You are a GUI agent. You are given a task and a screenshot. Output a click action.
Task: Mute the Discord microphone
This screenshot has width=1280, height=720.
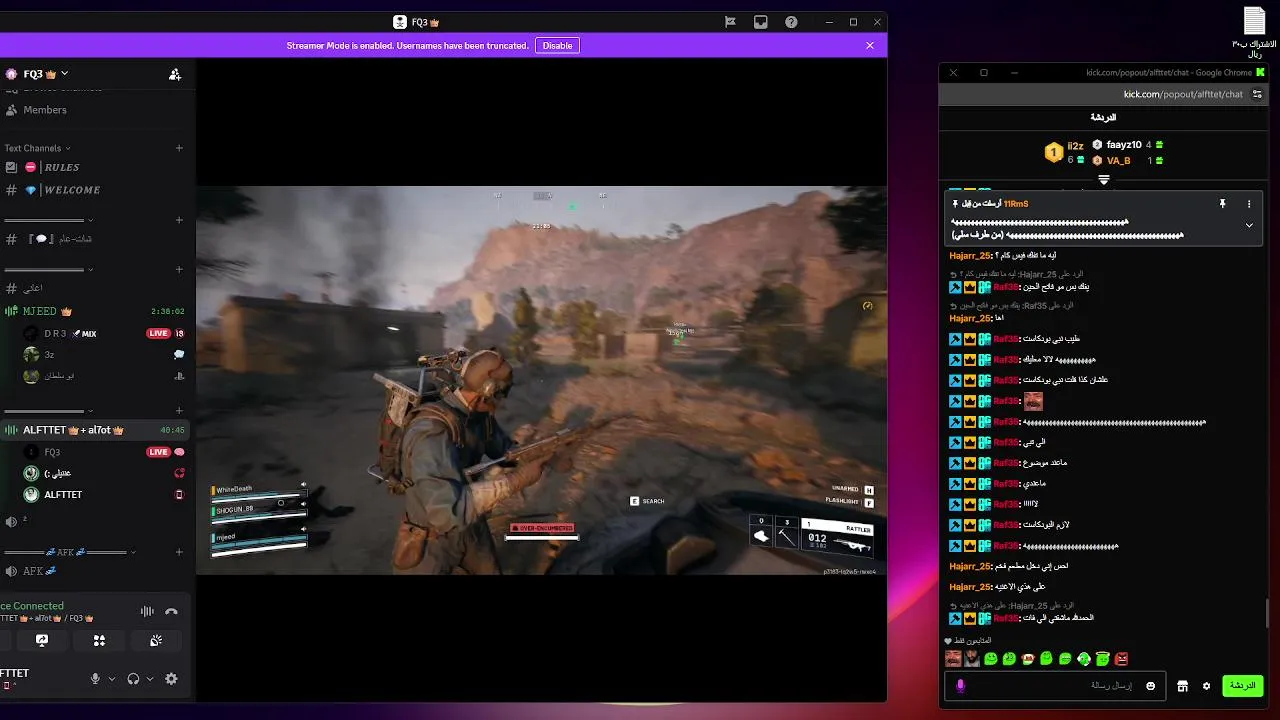coord(95,679)
